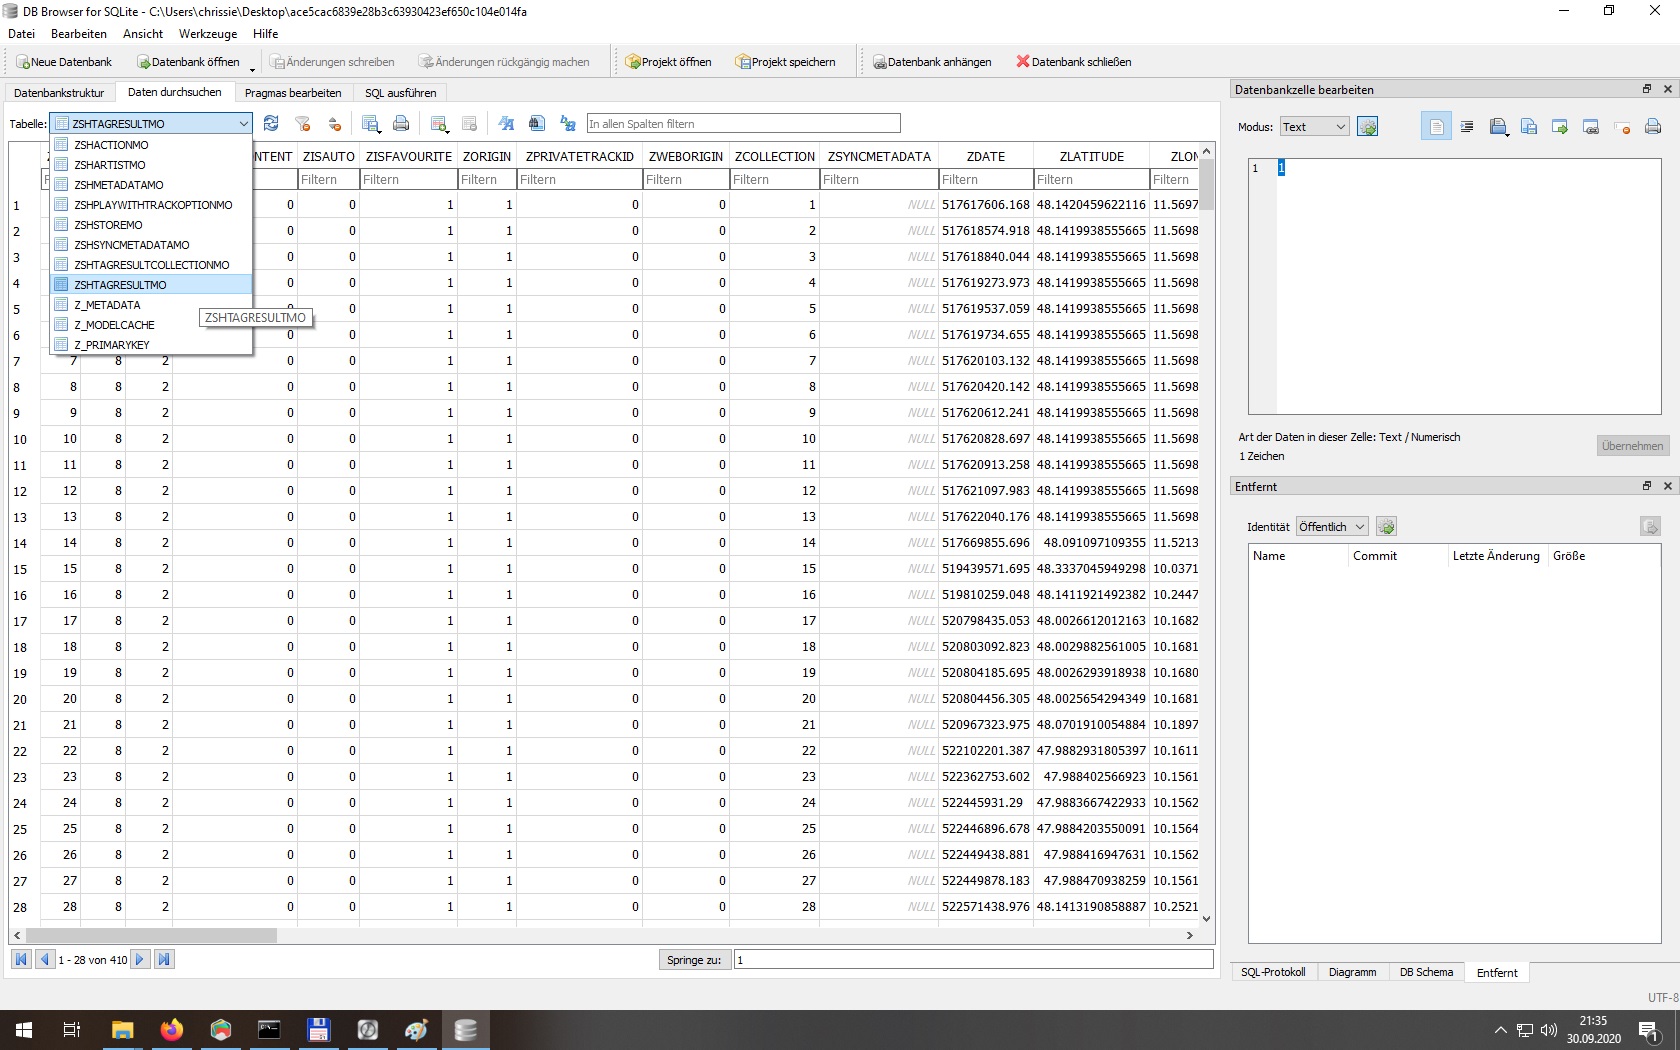Close the Entfernt panel
This screenshot has height=1050, width=1680.
coord(1667,486)
